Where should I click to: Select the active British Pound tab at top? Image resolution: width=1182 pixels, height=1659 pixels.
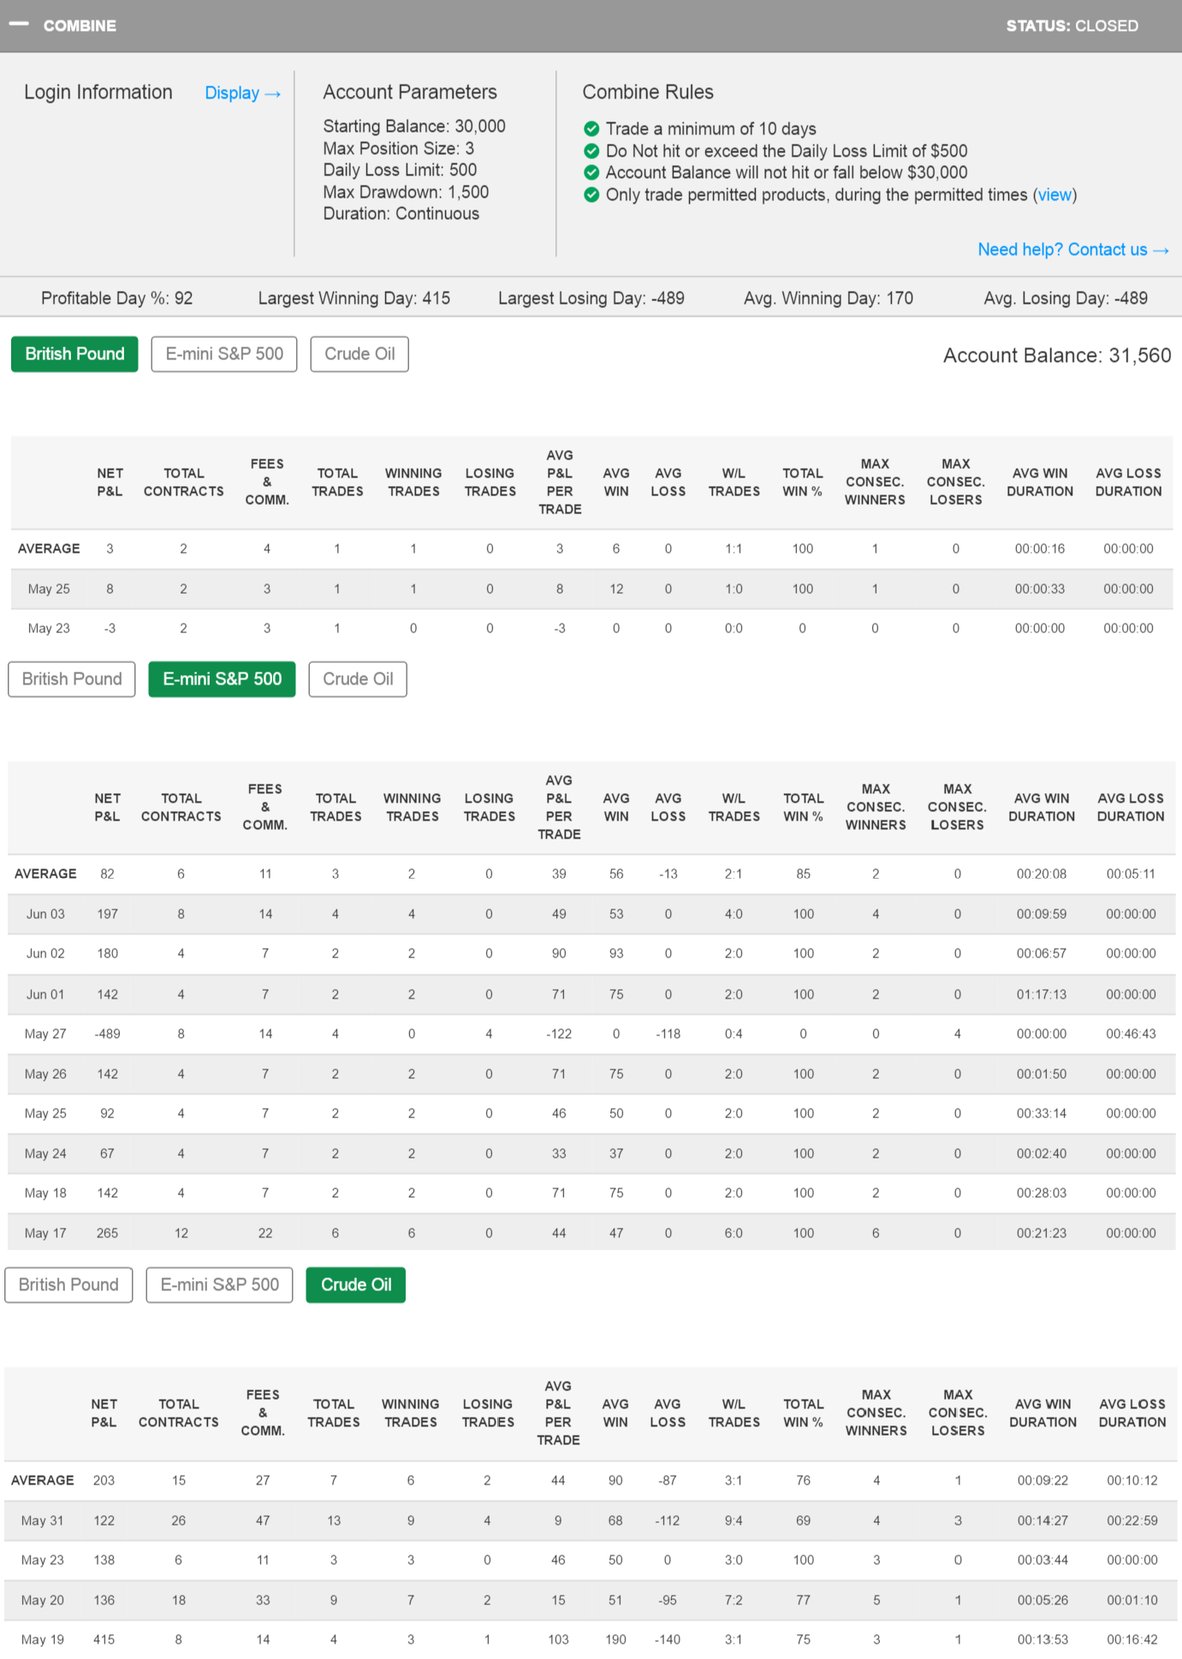coord(75,354)
